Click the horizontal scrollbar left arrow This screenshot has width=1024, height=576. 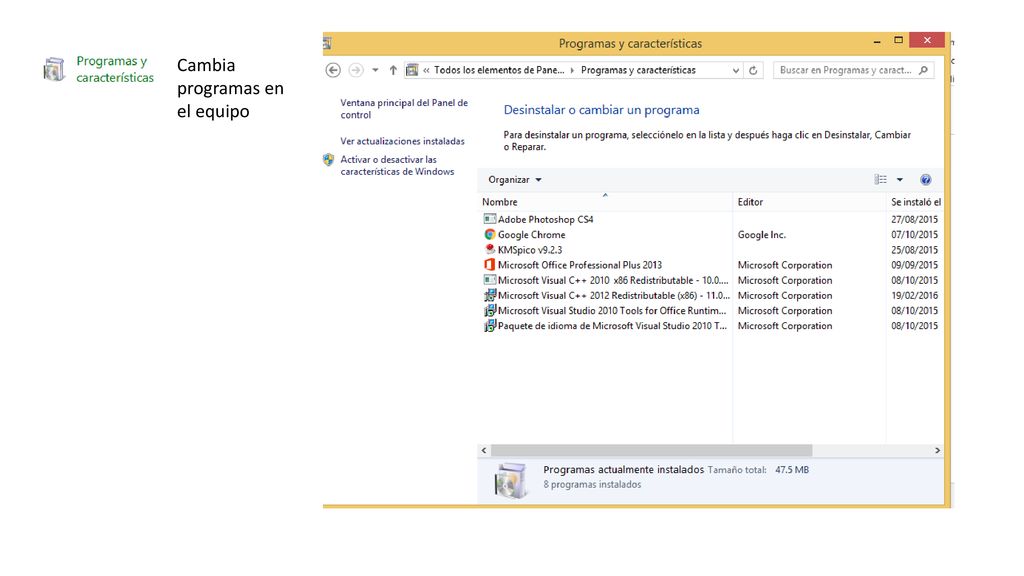coord(484,450)
